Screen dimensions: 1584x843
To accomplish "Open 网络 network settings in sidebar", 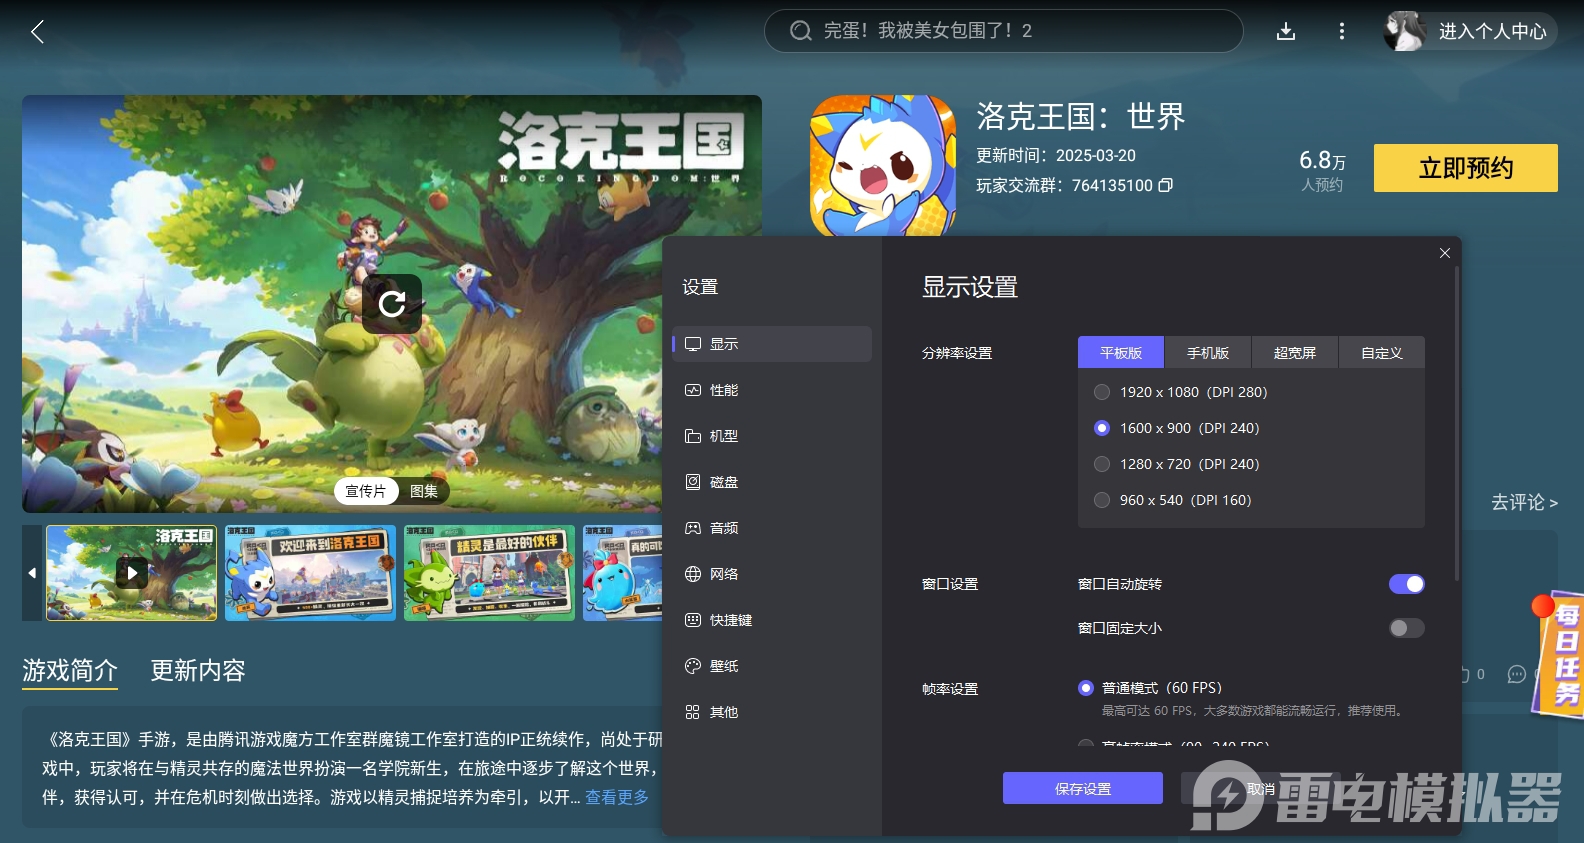I will click(x=772, y=574).
